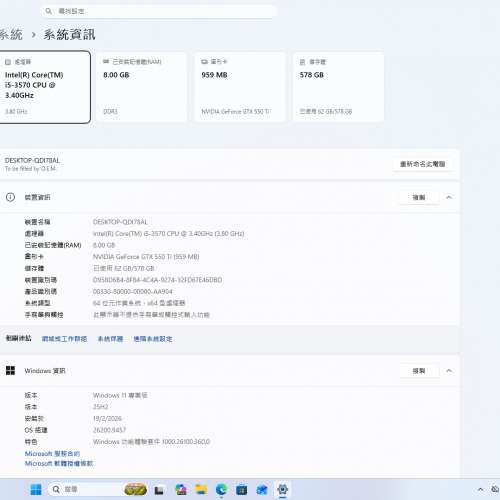Open the blue mail app on taskbar
The height and width of the screenshot is (500, 500).
(262, 489)
